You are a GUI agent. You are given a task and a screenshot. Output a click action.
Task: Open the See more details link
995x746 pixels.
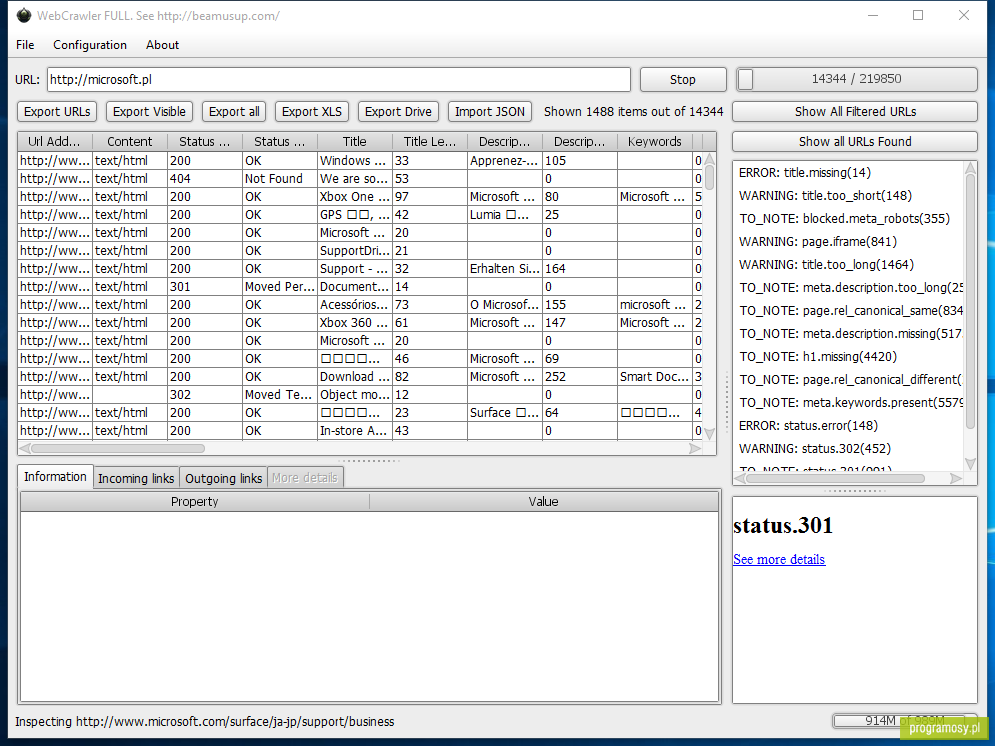(x=779, y=560)
